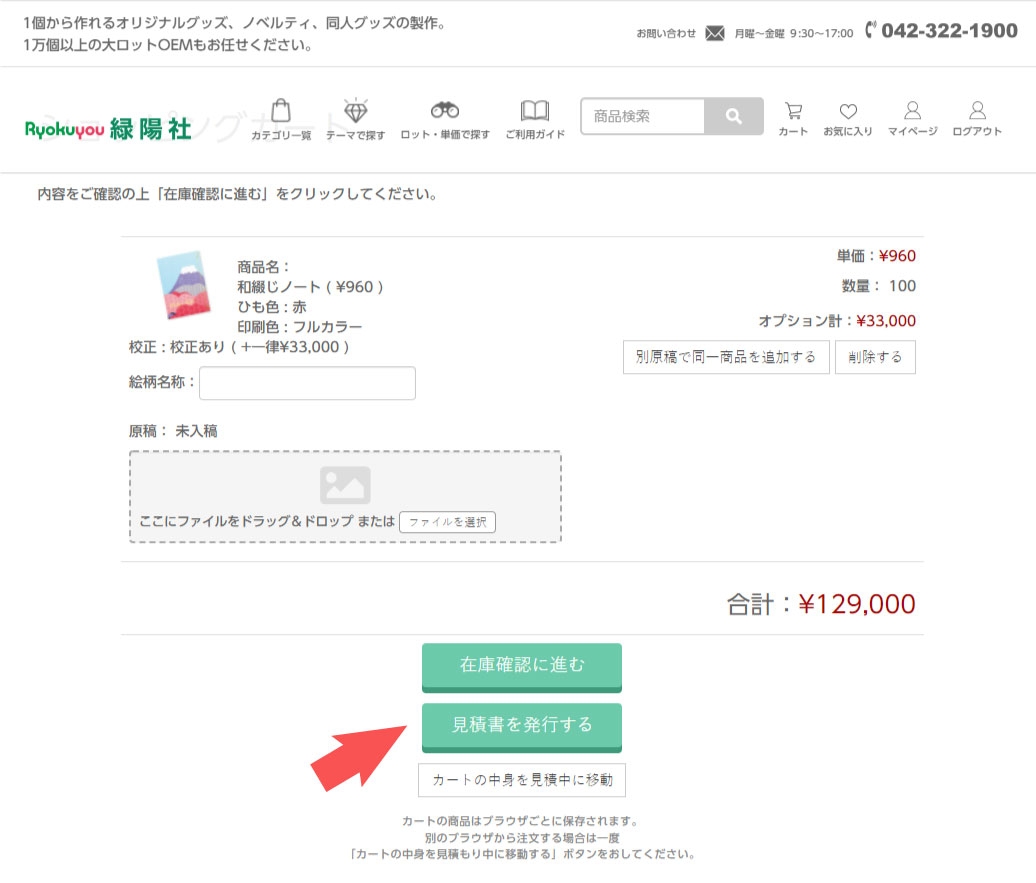
Task: Issue a quote via 見積書を発行する
Action: click(521, 727)
